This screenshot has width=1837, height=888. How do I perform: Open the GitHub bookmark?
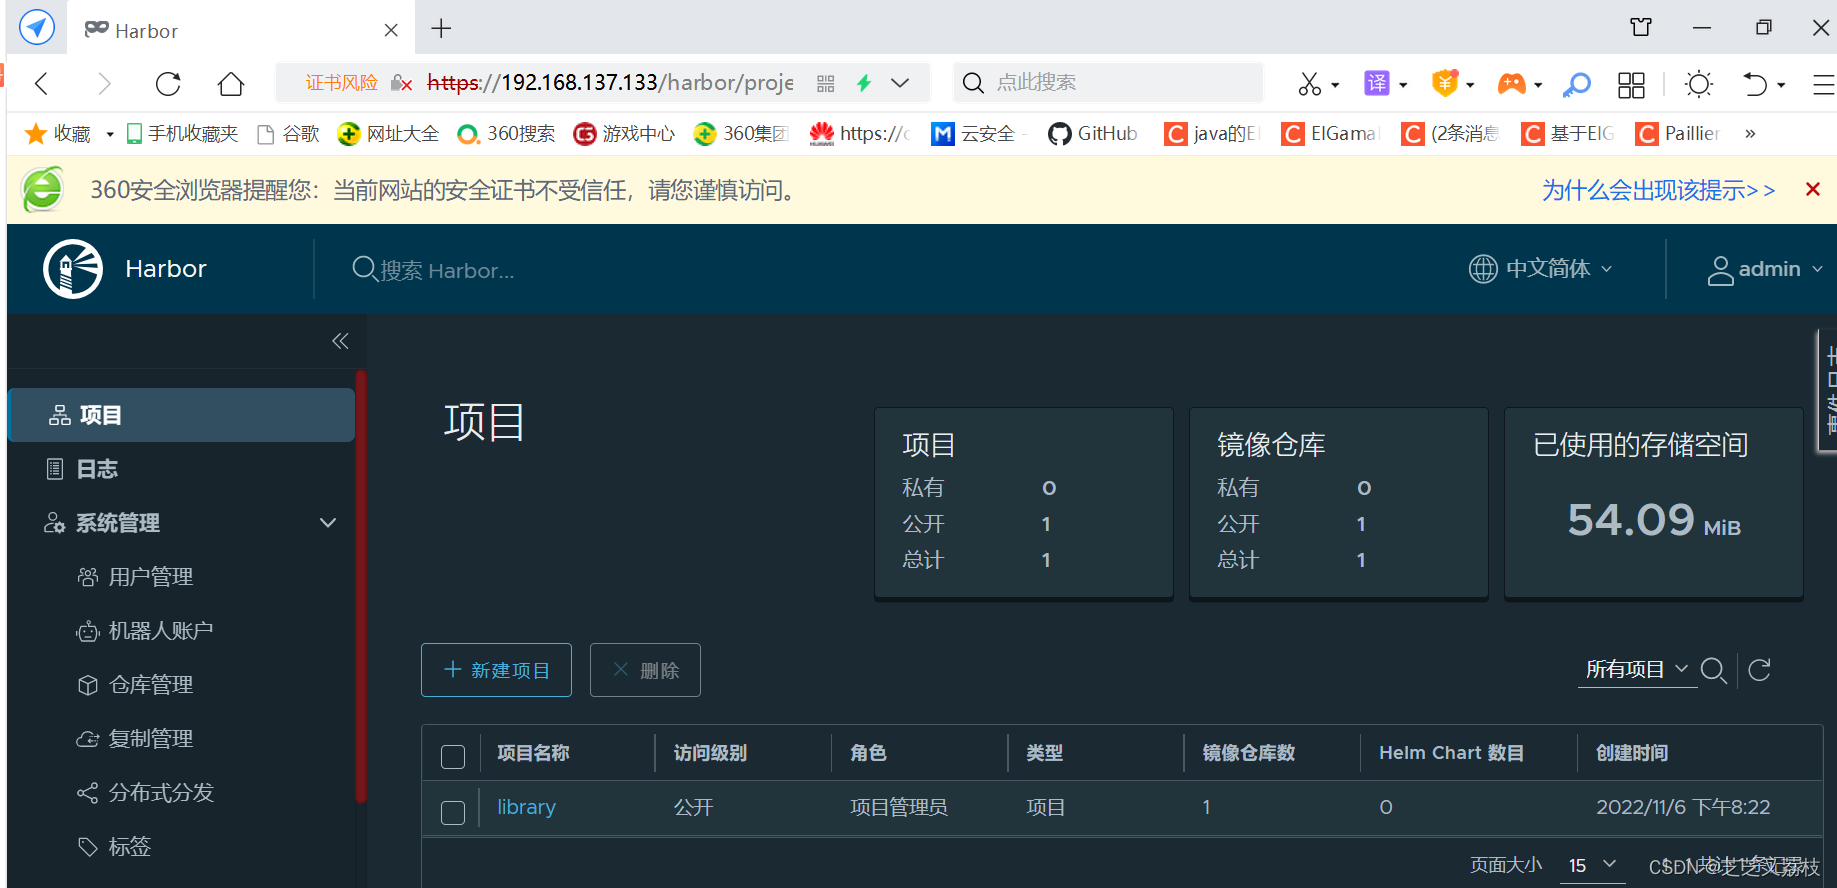1093,134
